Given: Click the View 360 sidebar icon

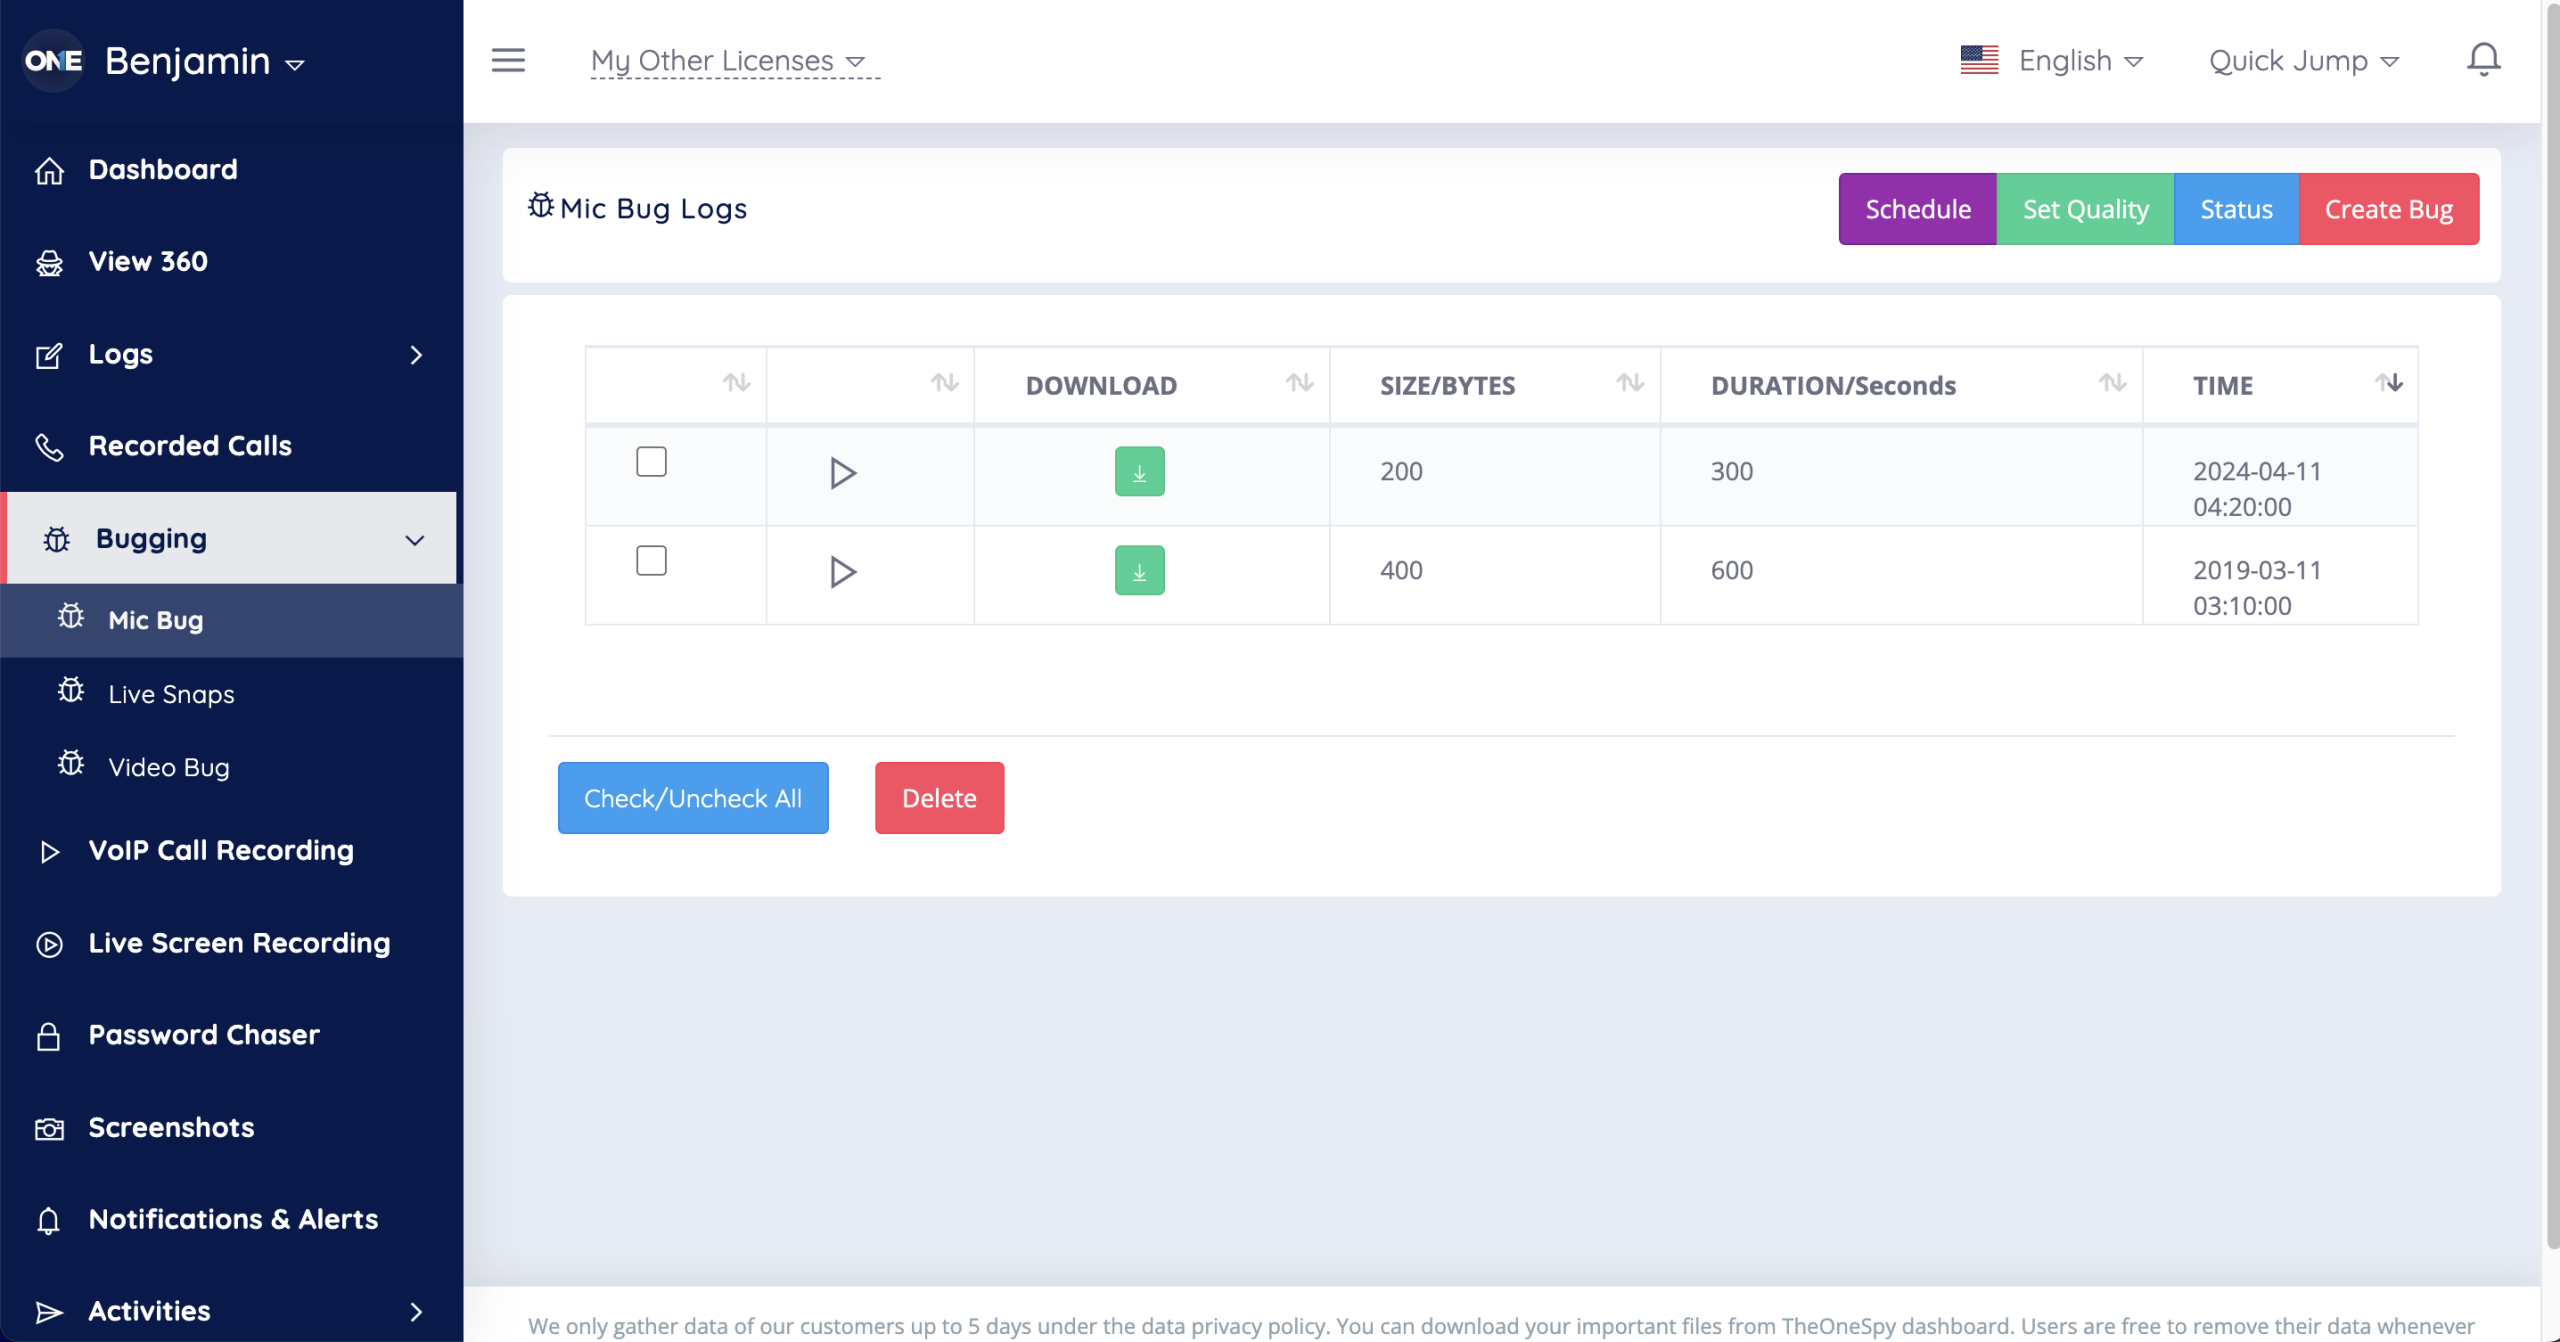Looking at the screenshot, I should 49,263.
